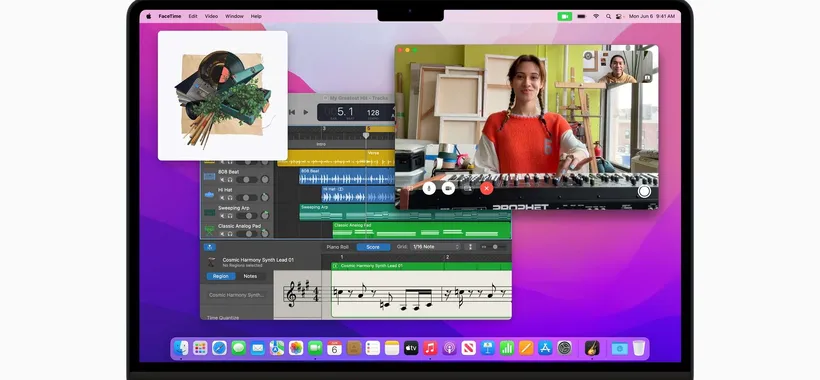Mute the microphone in the FaceTime call
This screenshot has height=380, width=820.
(x=429, y=188)
